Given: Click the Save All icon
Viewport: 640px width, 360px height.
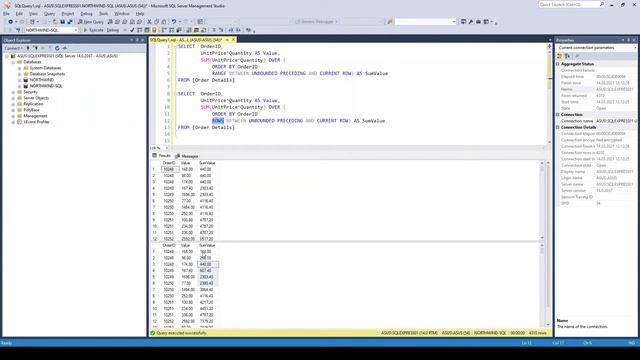Looking at the screenshot, I should 70,22.
